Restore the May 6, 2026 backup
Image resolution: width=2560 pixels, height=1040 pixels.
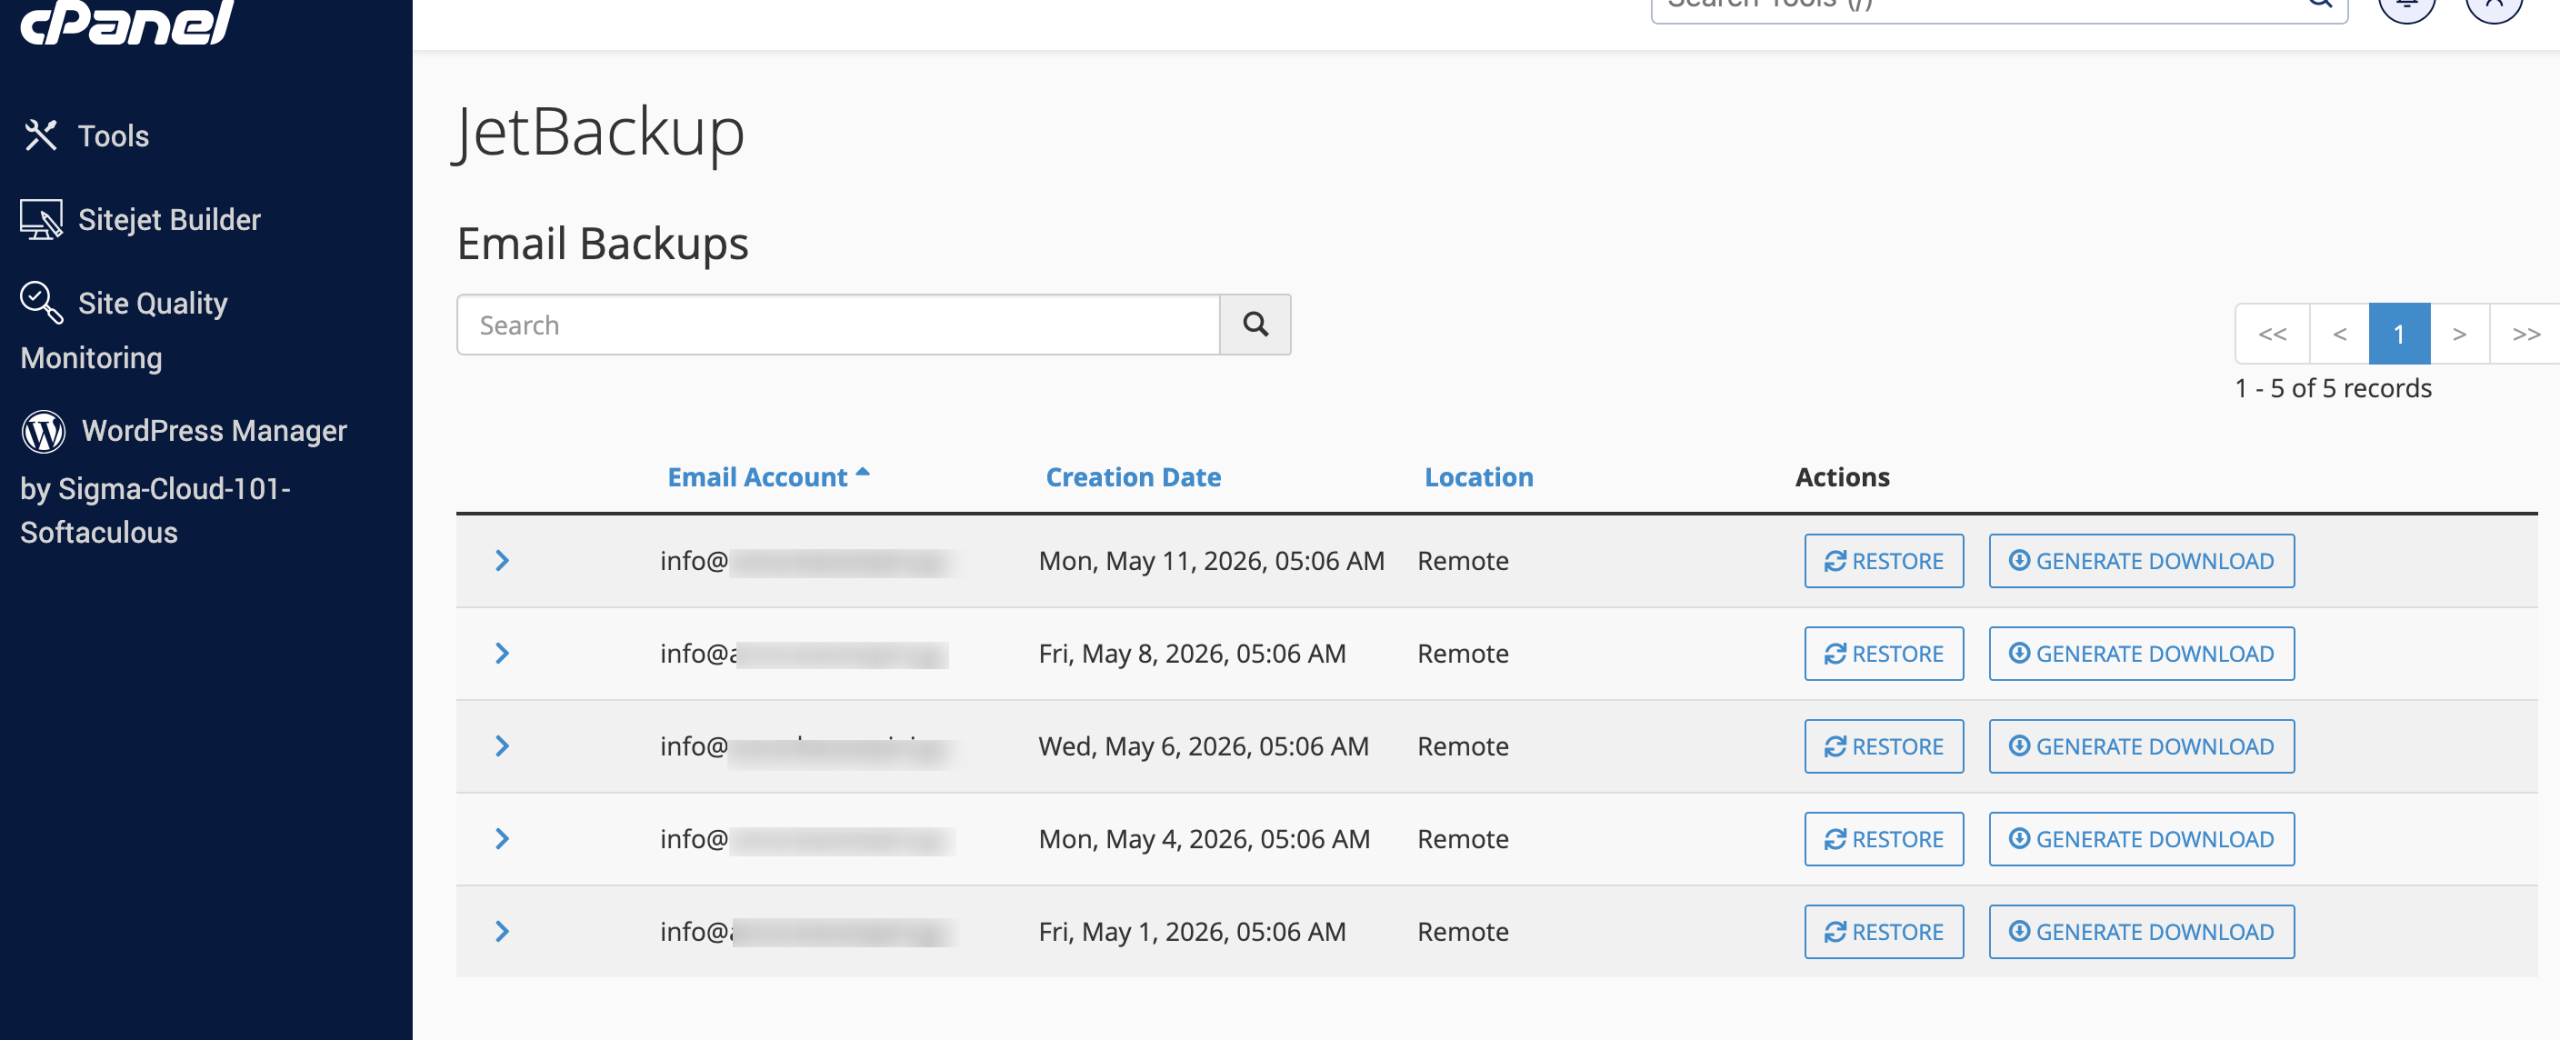1884,746
